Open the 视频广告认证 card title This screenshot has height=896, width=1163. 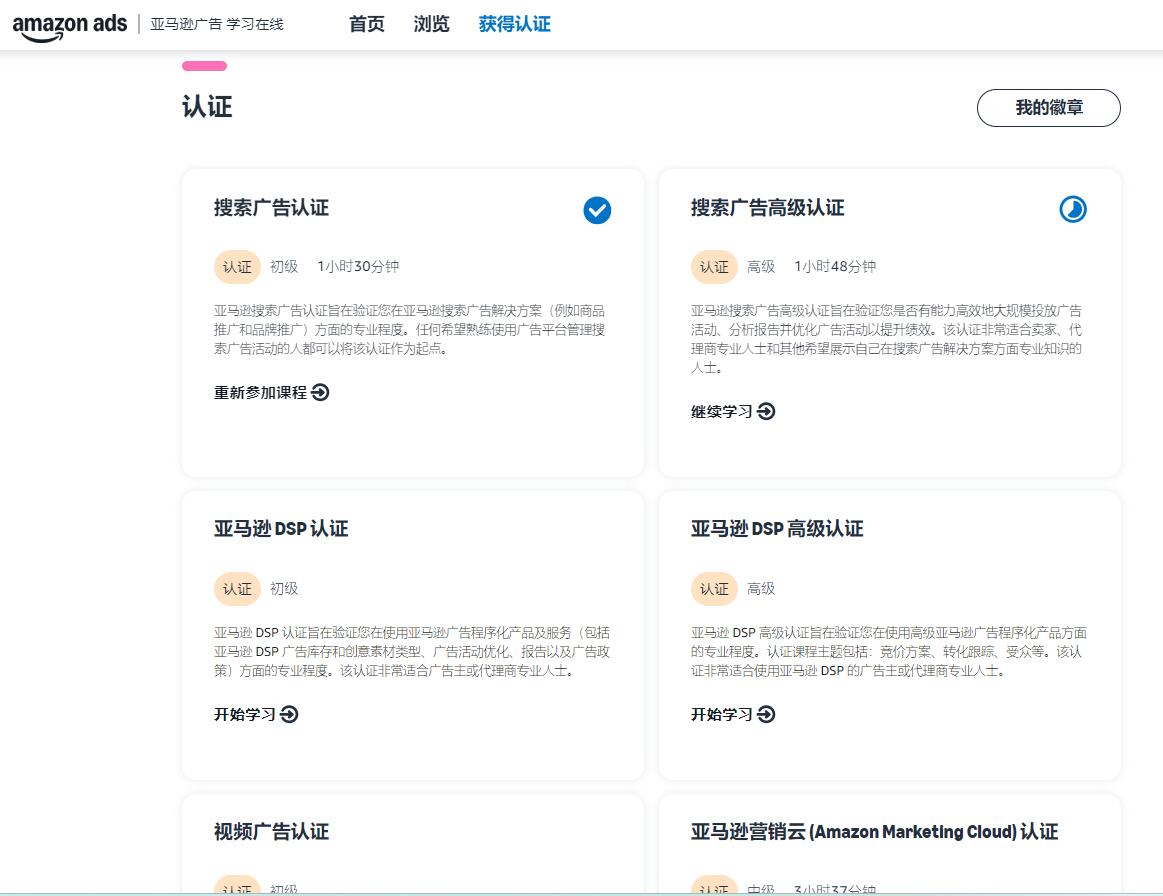point(271,831)
